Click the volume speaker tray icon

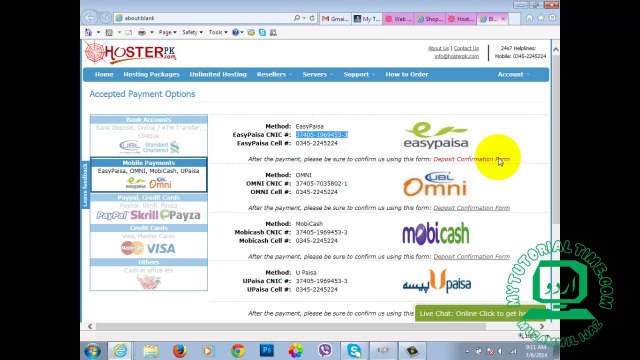click(x=500, y=351)
